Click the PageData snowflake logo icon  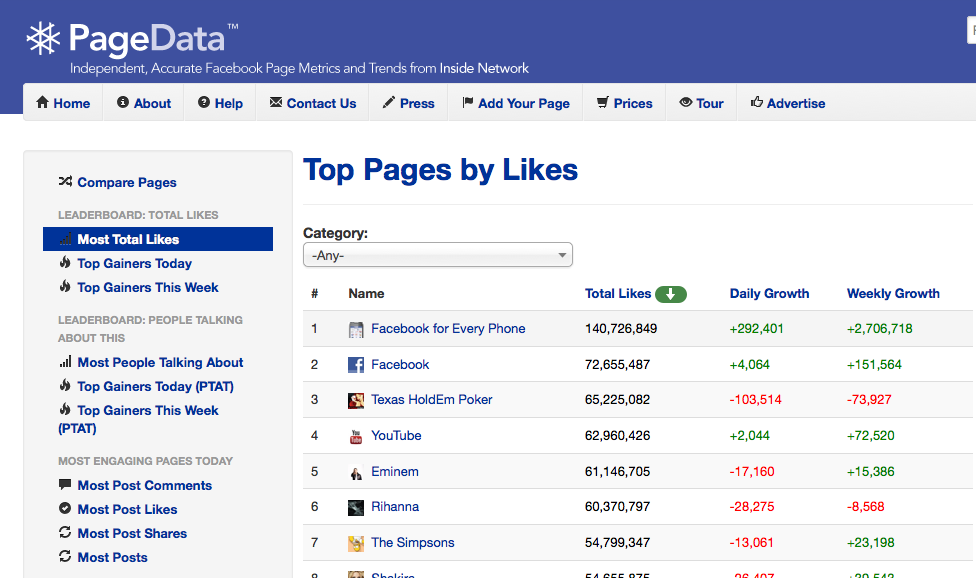(x=43, y=39)
